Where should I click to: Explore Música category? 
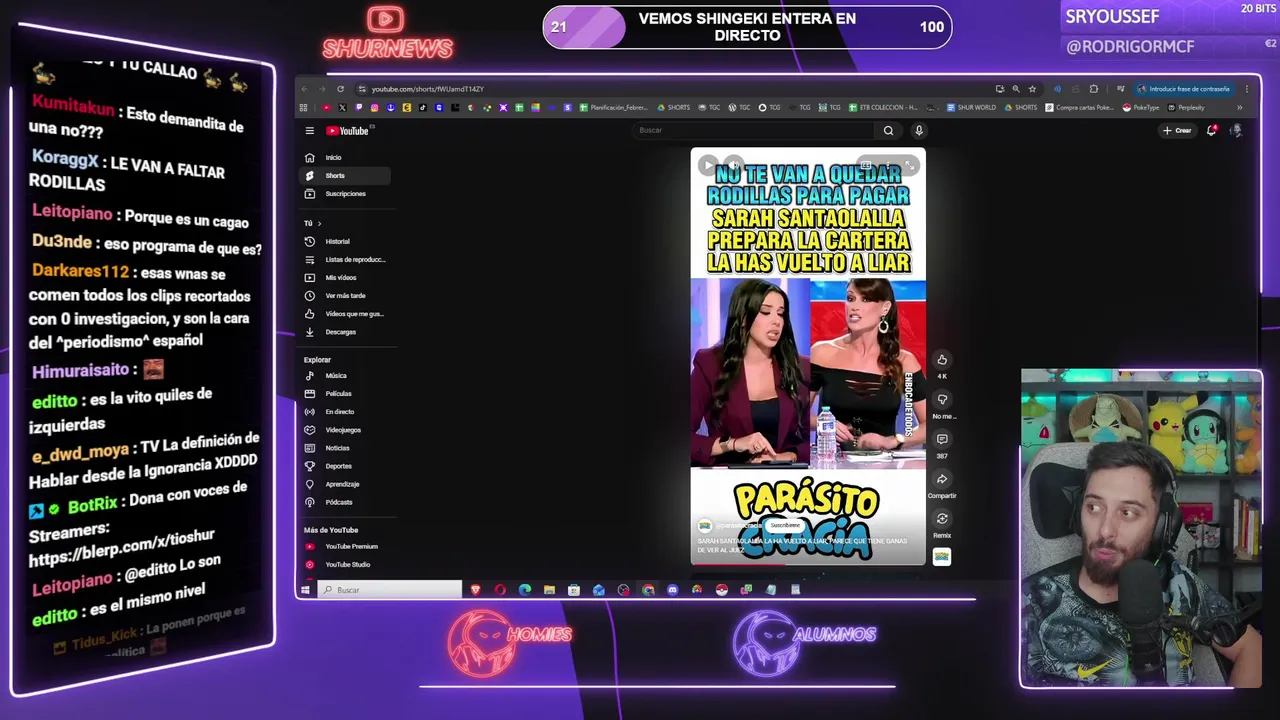pyautogui.click(x=346, y=375)
